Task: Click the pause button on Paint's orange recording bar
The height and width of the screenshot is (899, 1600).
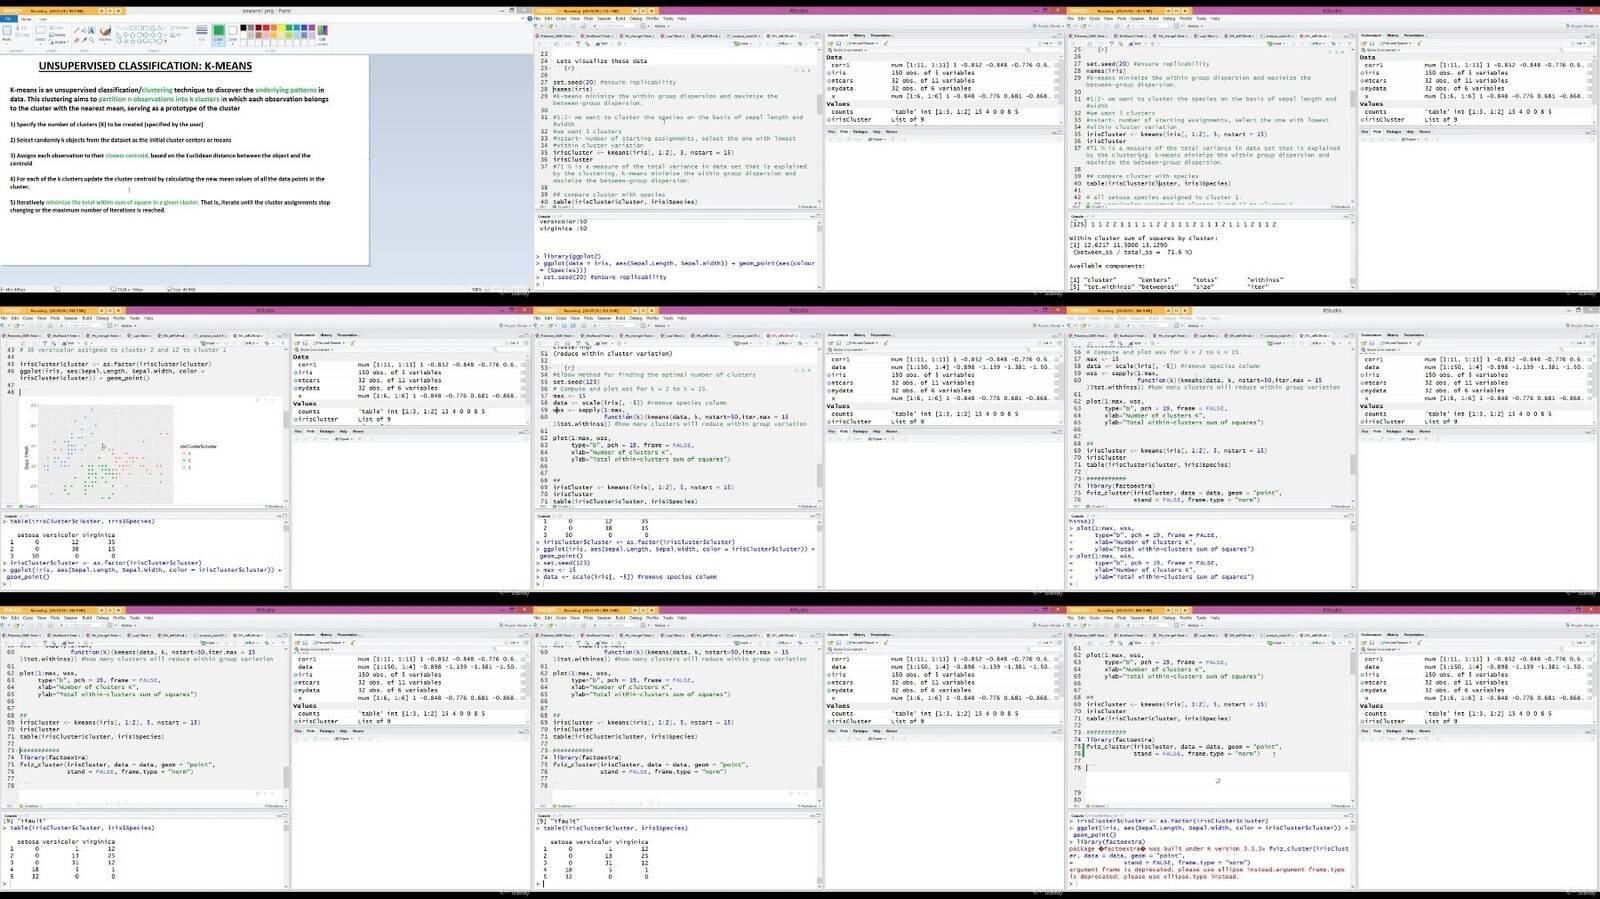Action: click(x=110, y=11)
